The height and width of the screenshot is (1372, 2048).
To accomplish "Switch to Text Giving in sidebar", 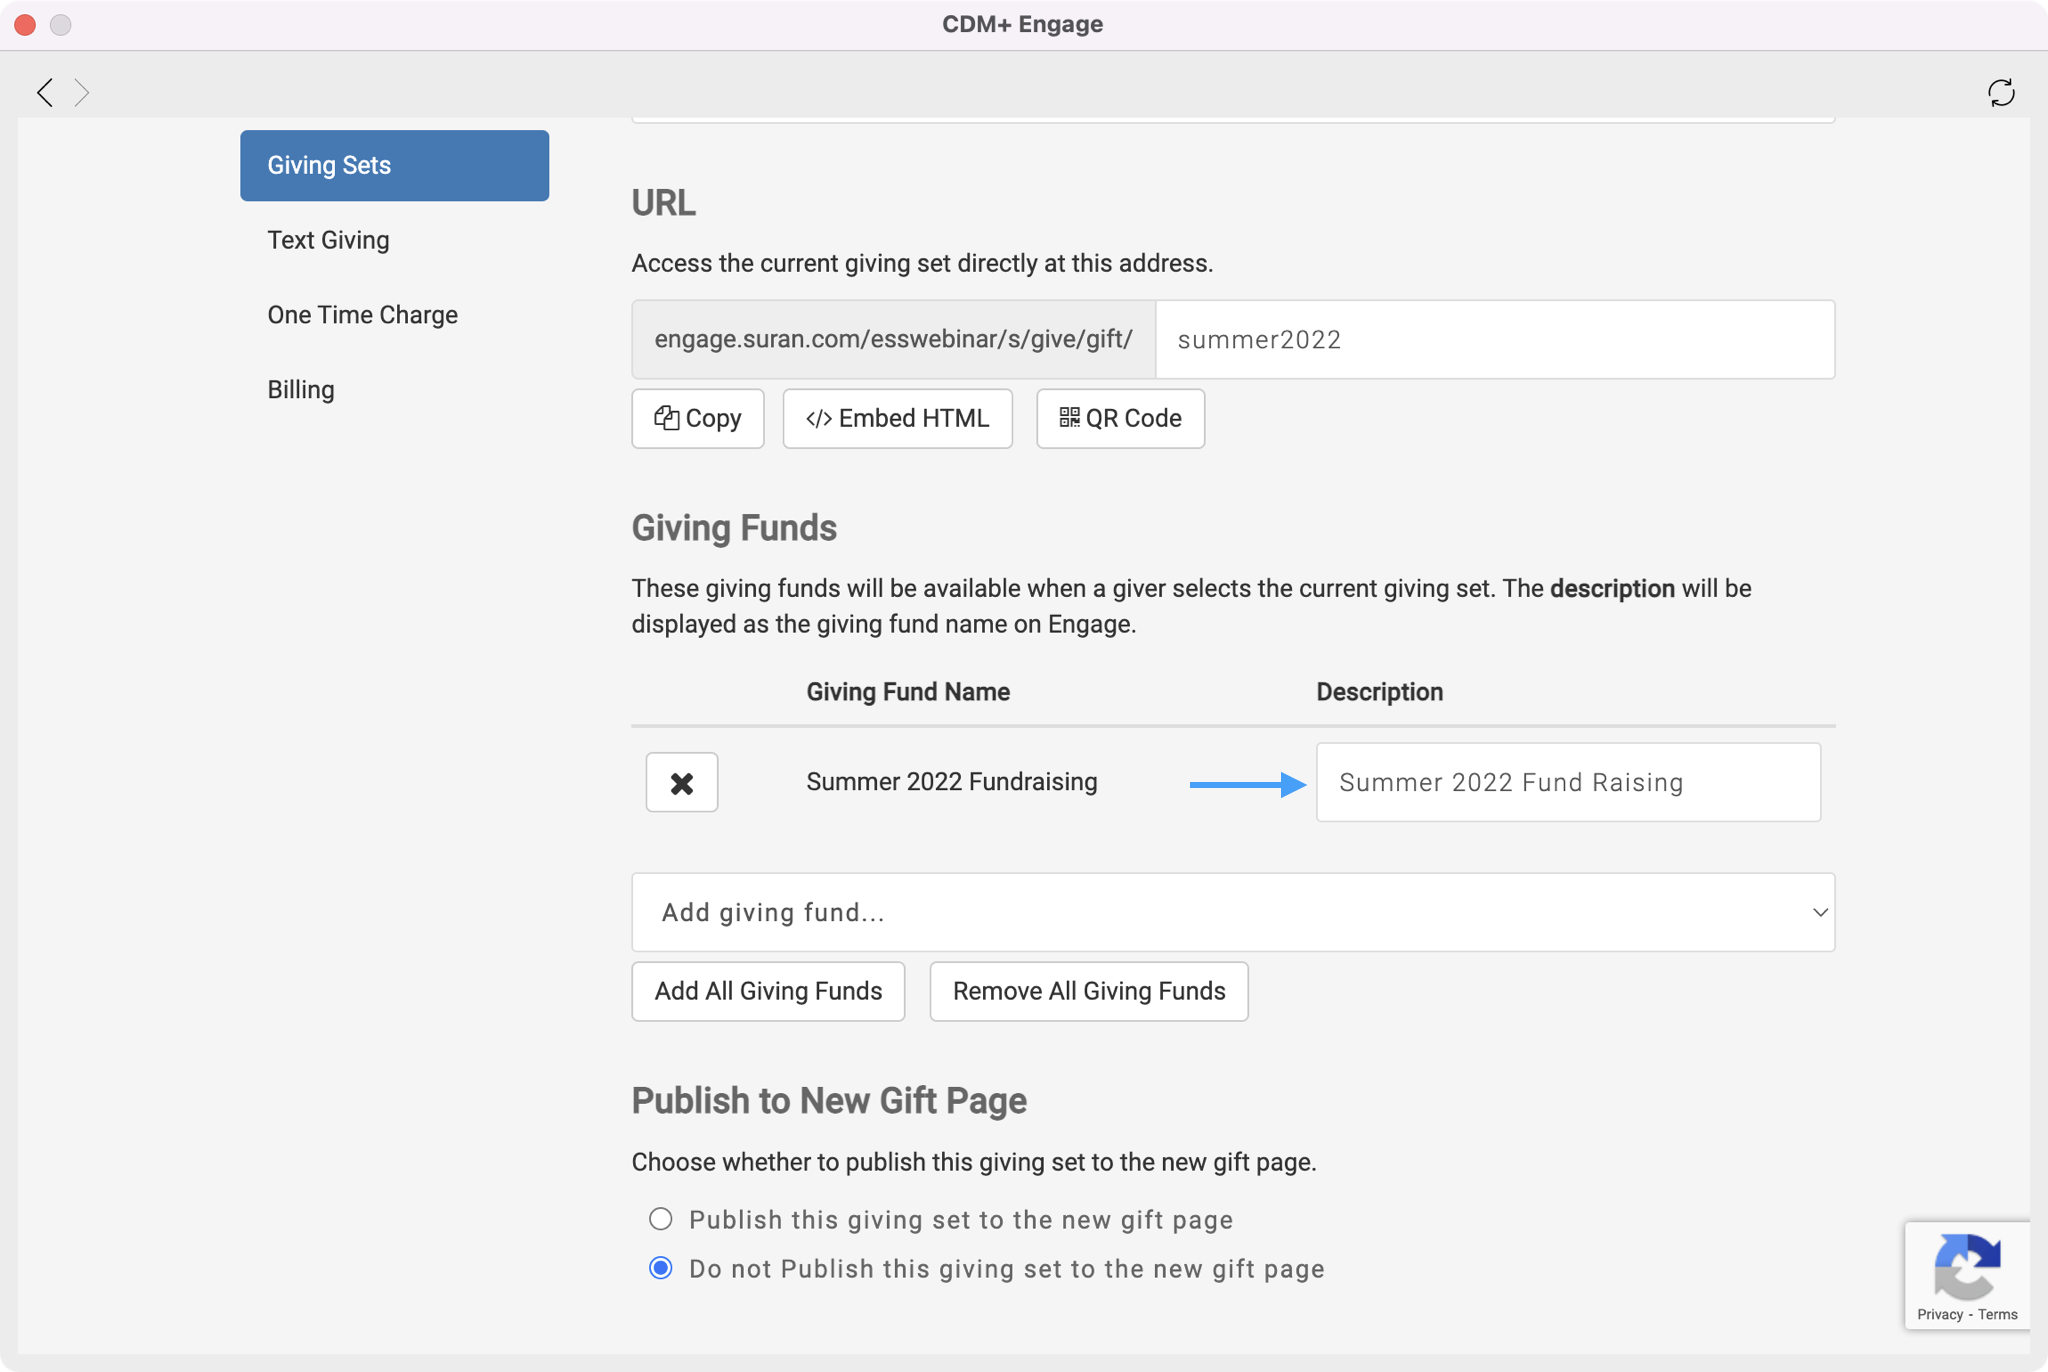I will pyautogui.click(x=328, y=240).
